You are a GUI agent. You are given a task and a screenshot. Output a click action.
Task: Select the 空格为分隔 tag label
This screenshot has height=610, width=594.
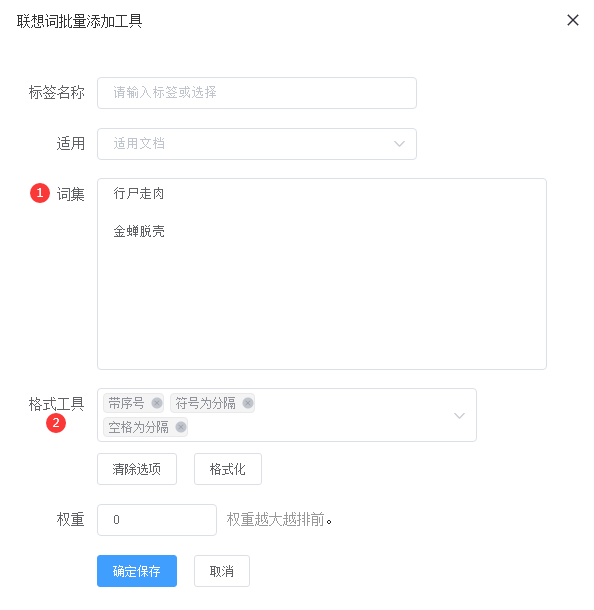coord(138,427)
